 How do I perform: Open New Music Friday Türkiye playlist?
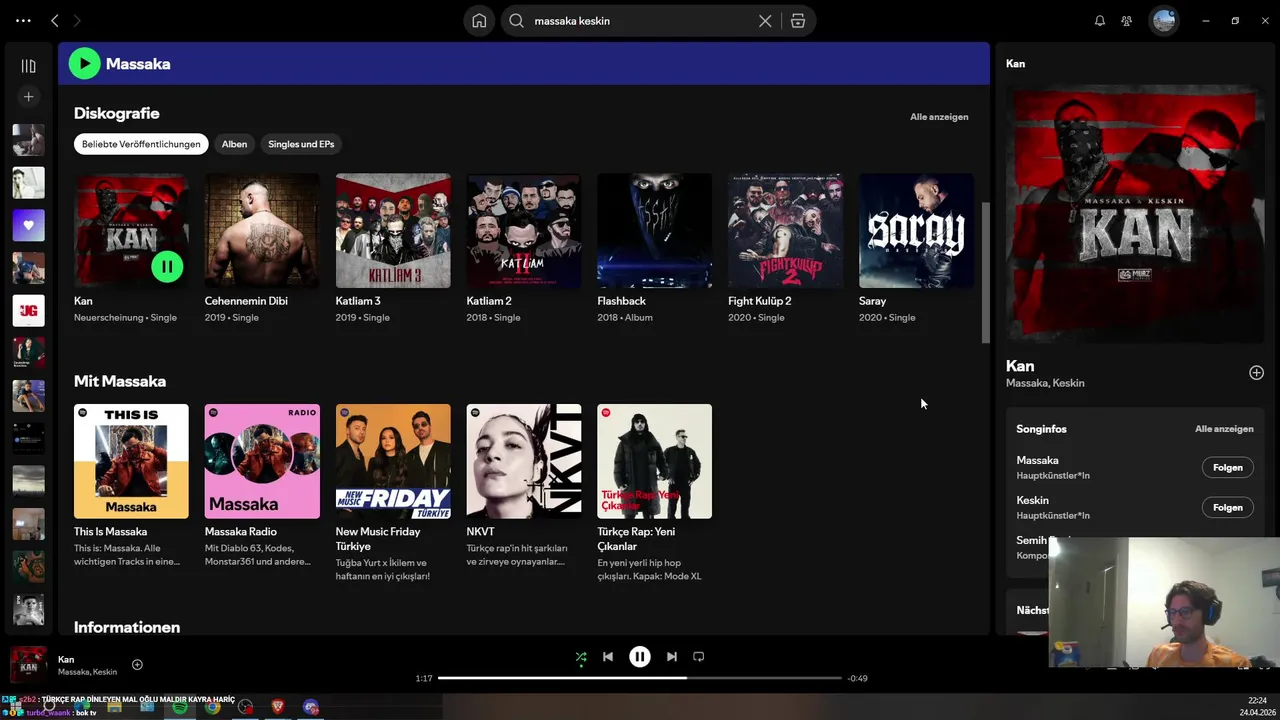[x=393, y=461]
